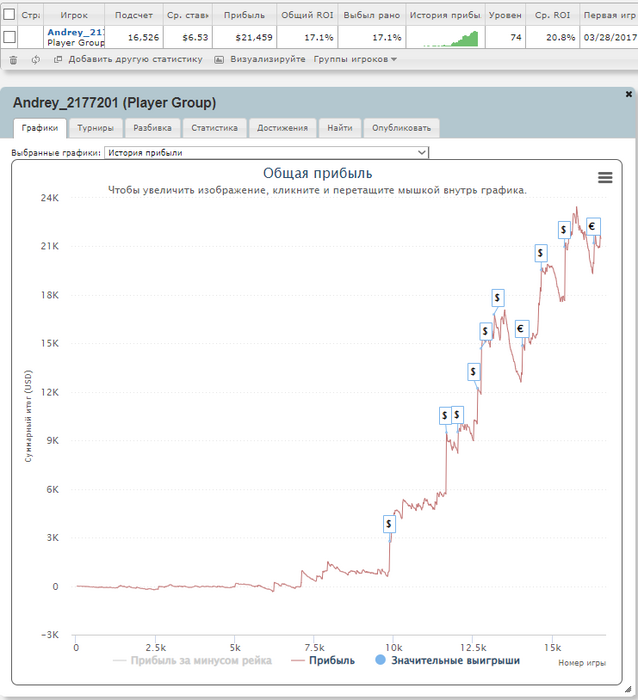Click the $ marker near game 10k
The height and width of the screenshot is (700, 638).
tap(389, 524)
